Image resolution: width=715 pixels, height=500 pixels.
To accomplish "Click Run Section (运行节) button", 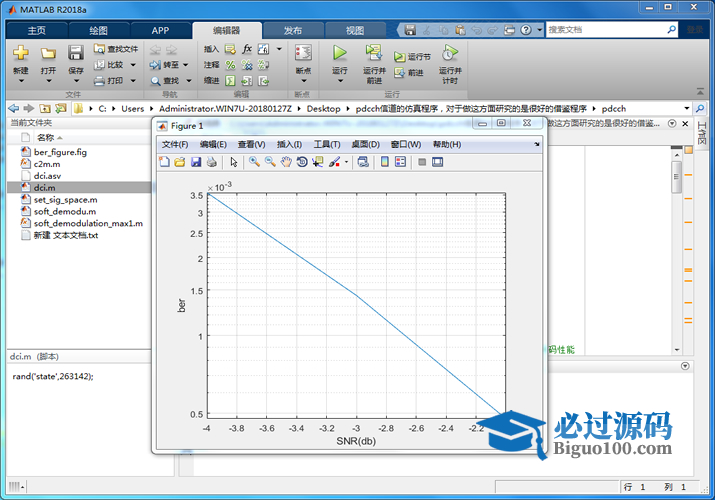I will [412, 57].
